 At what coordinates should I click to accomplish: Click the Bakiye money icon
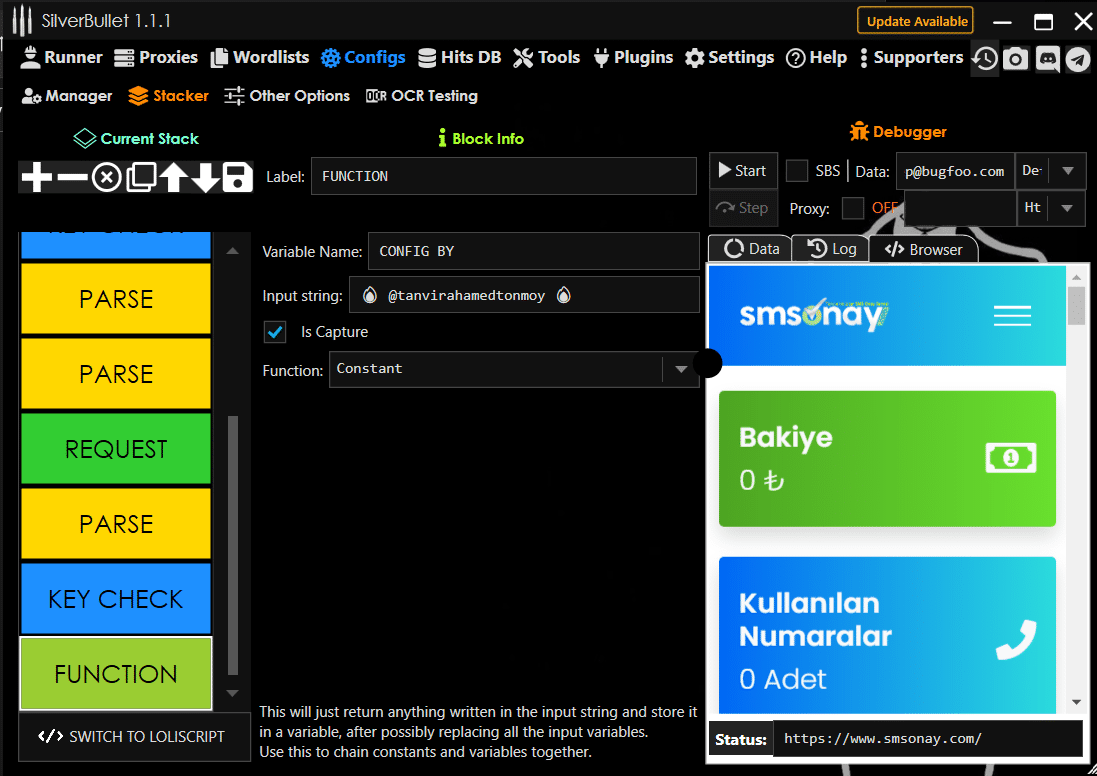(x=1011, y=458)
